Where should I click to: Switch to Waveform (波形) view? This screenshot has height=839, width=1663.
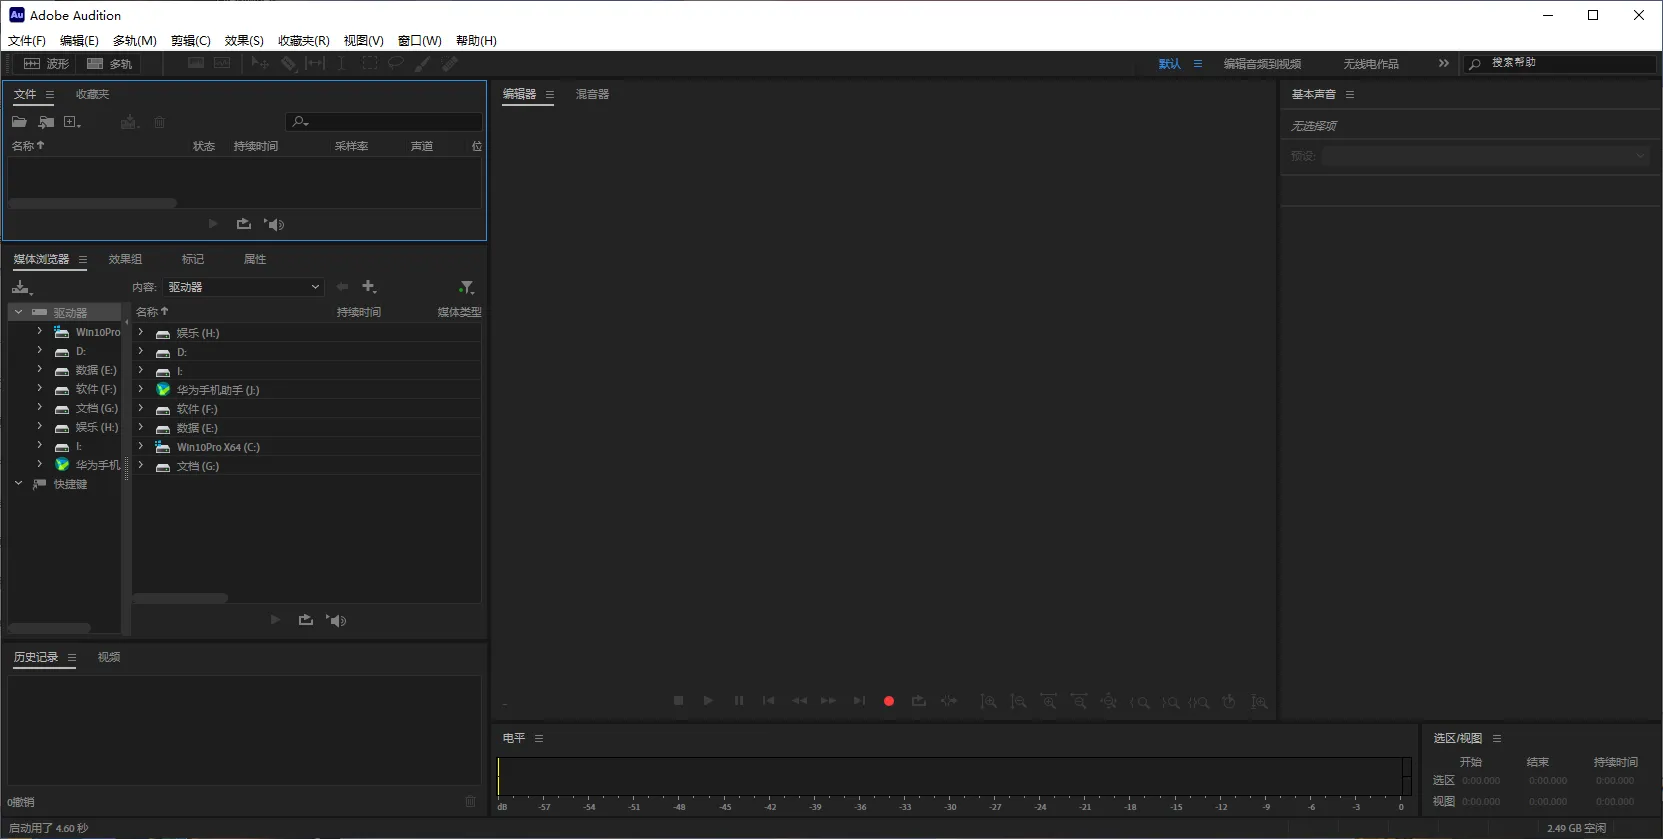point(46,64)
